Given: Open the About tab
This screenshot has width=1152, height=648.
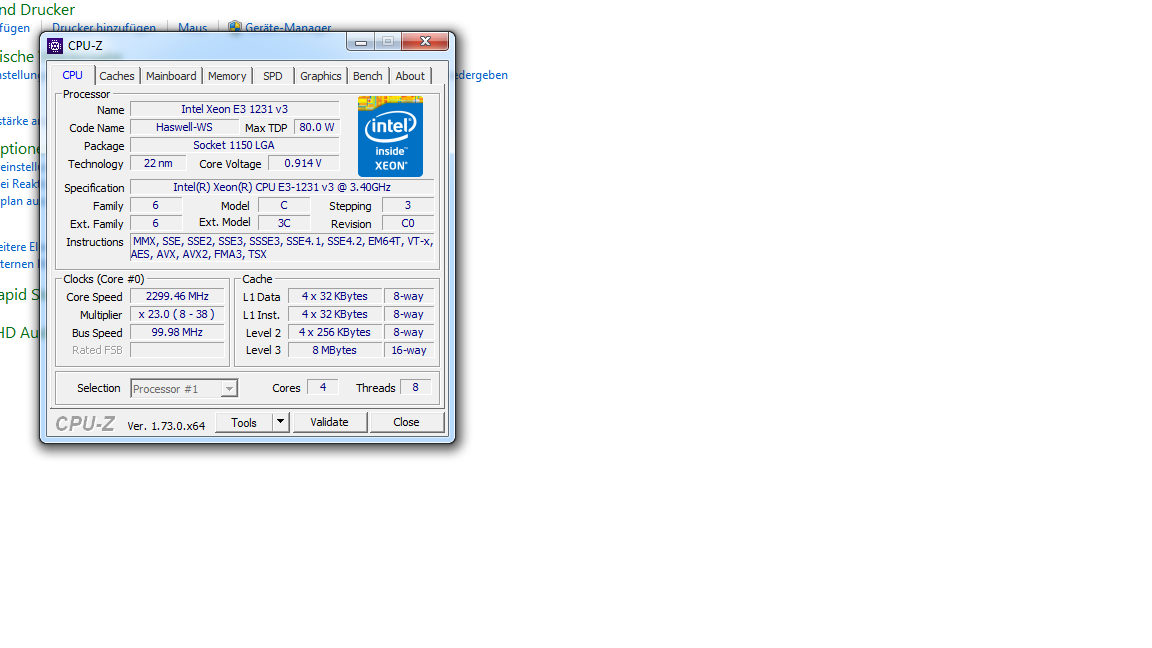Looking at the screenshot, I should click(410, 76).
